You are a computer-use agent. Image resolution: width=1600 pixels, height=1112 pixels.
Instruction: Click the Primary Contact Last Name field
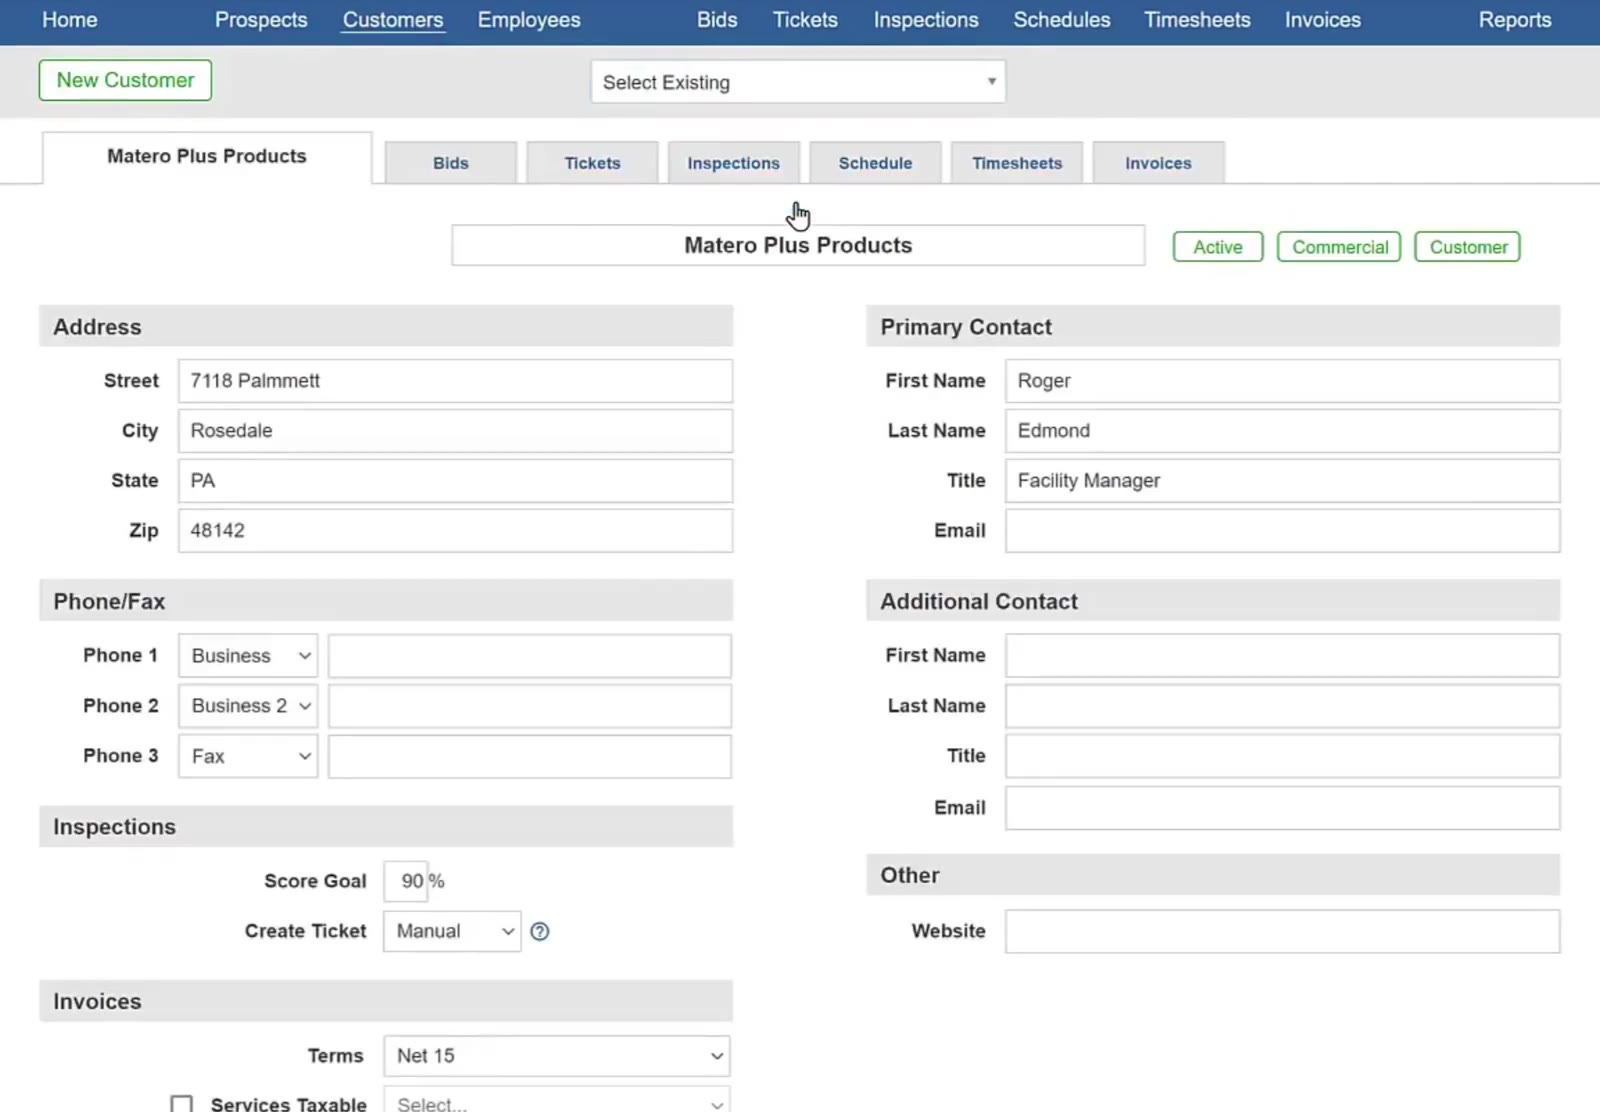(x=1282, y=431)
